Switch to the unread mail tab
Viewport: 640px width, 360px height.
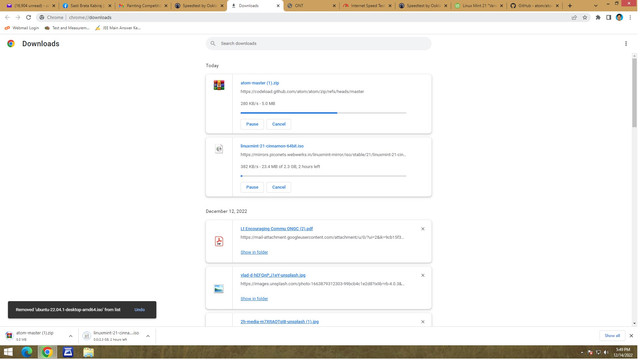pos(29,6)
